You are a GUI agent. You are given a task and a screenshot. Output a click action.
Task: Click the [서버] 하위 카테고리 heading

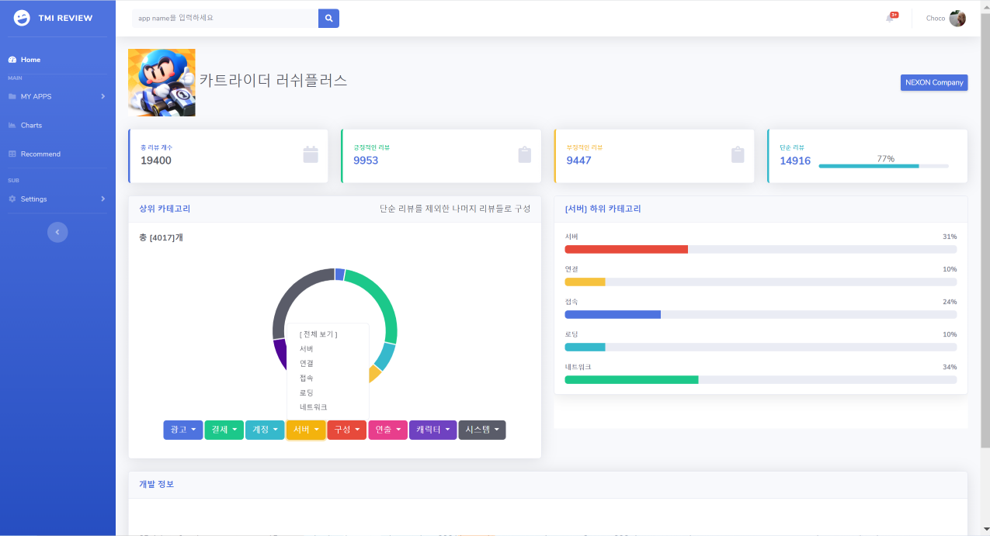[603, 209]
